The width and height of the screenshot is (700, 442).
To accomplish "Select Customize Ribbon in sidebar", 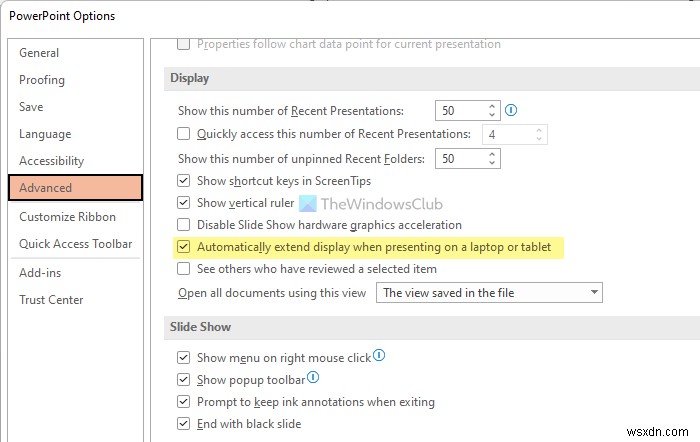I will tap(67, 216).
